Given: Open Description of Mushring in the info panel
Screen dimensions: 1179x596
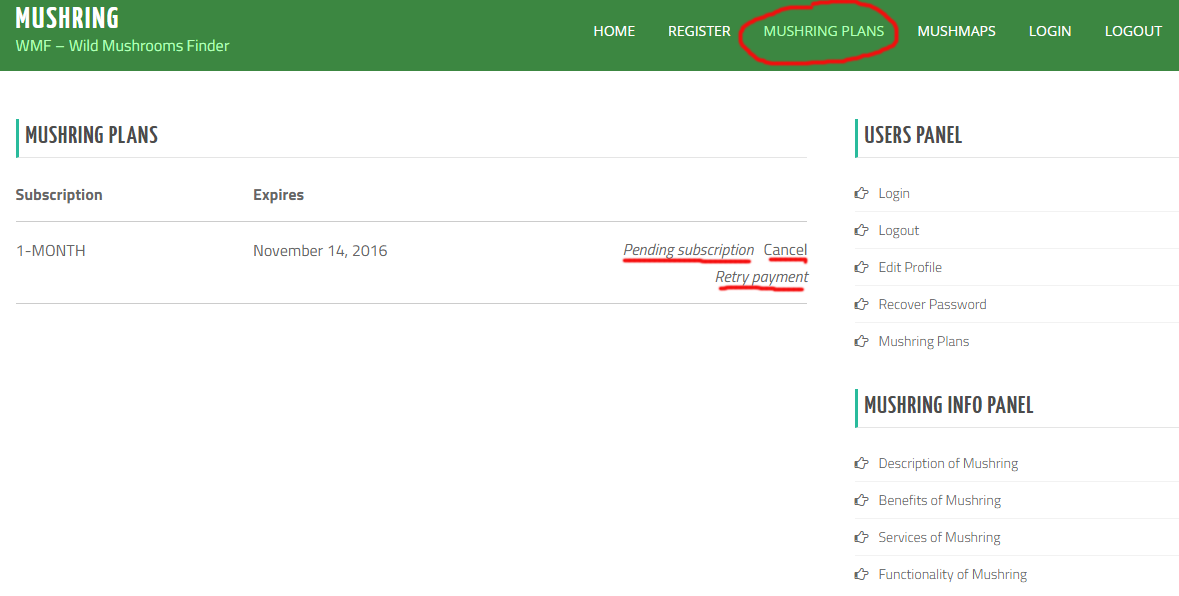Looking at the screenshot, I should coord(948,464).
